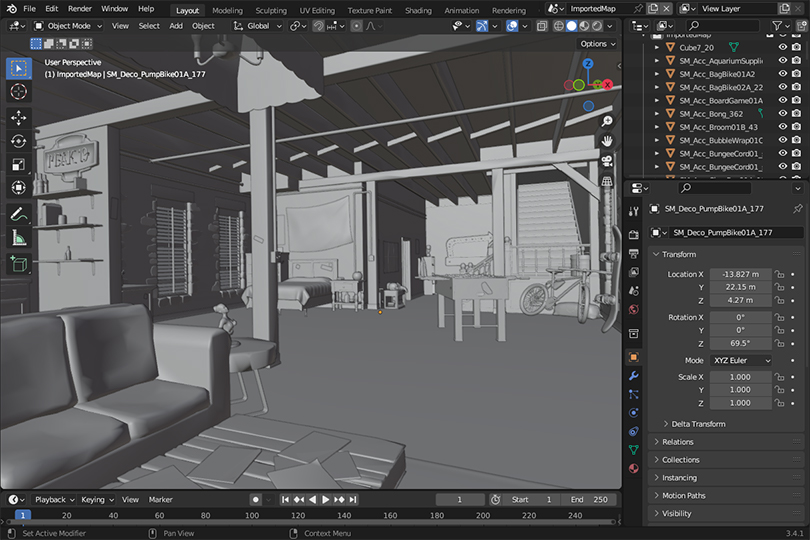Select the Add Cube tool
The width and height of the screenshot is (810, 540).
click(x=19, y=264)
